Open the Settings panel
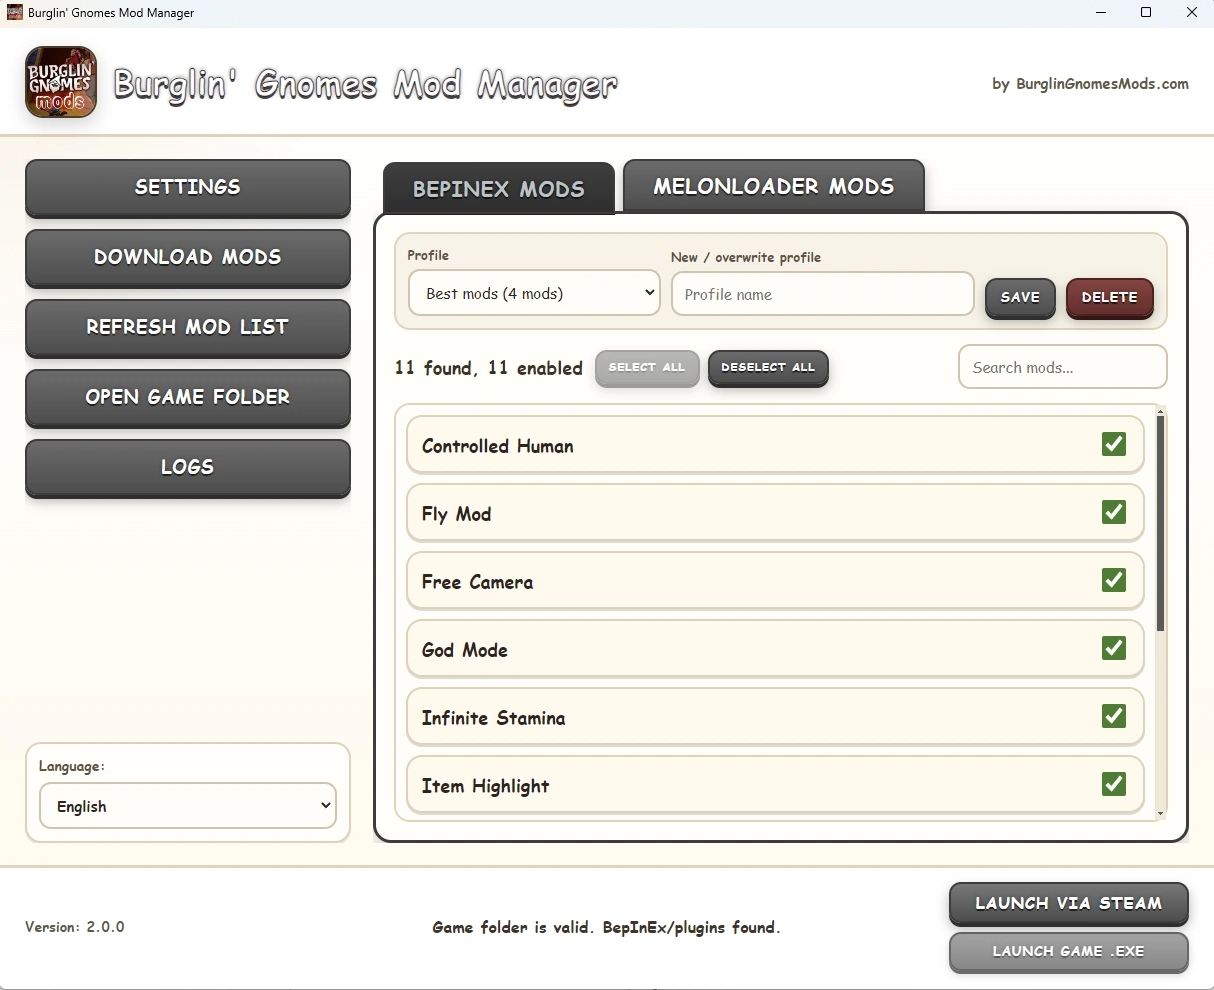This screenshot has width=1214, height=990. click(x=188, y=187)
